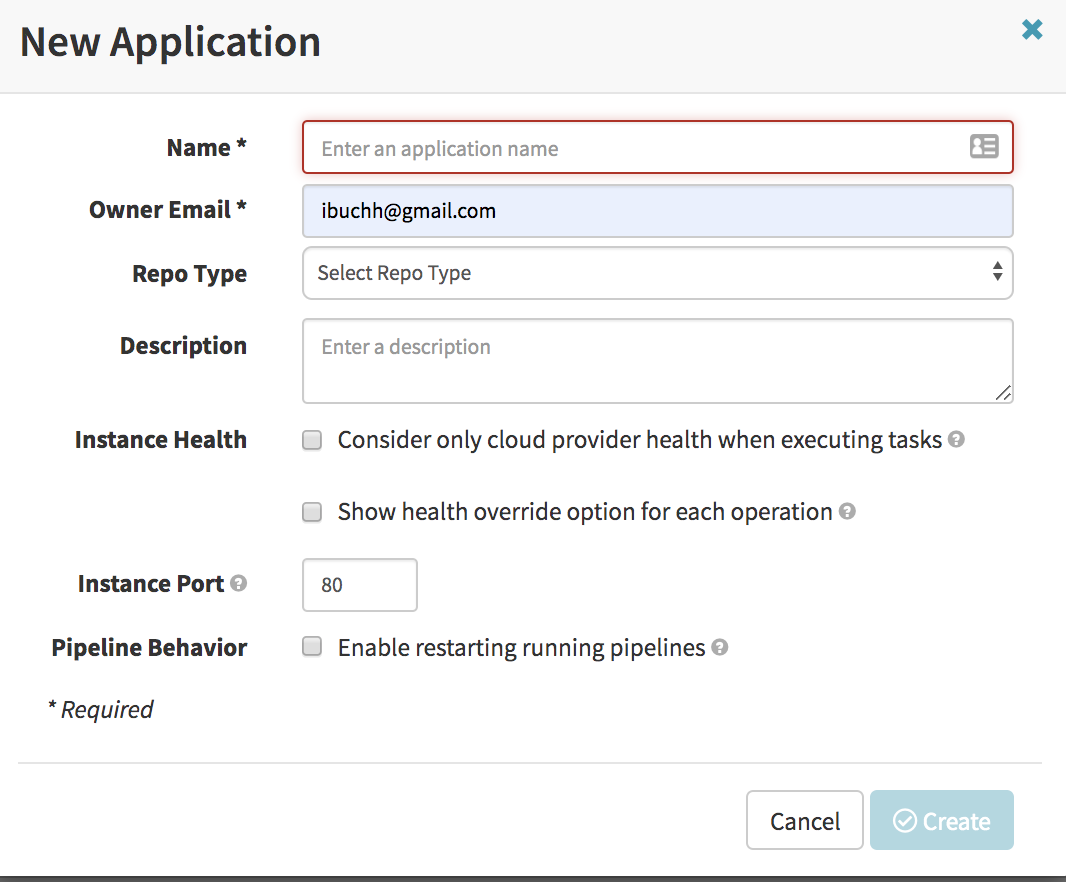Check show health override for each operation

tap(311, 512)
